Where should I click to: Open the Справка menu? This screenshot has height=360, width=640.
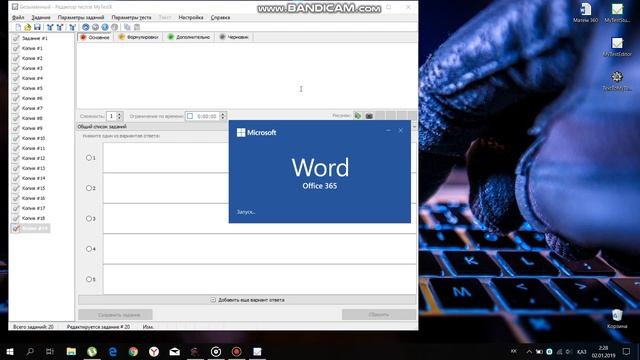point(220,18)
